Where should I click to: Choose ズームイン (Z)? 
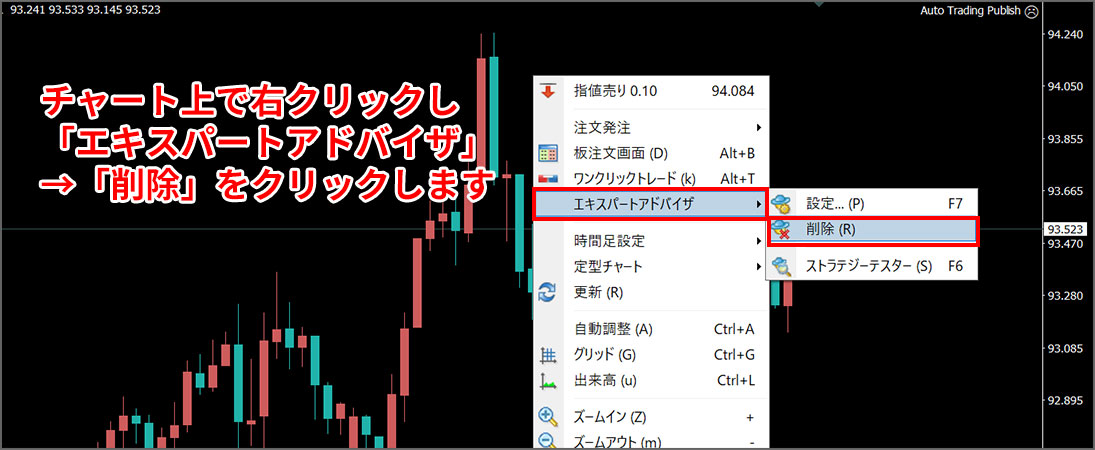(651, 417)
